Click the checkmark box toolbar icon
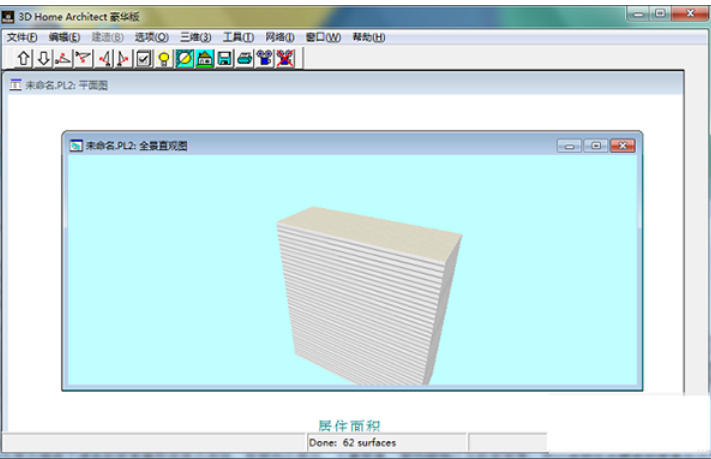Viewport: 711px width, 459px height. [144, 58]
